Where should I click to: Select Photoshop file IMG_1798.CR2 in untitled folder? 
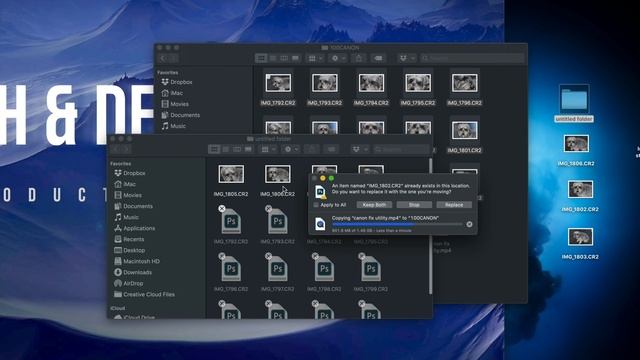click(324, 269)
